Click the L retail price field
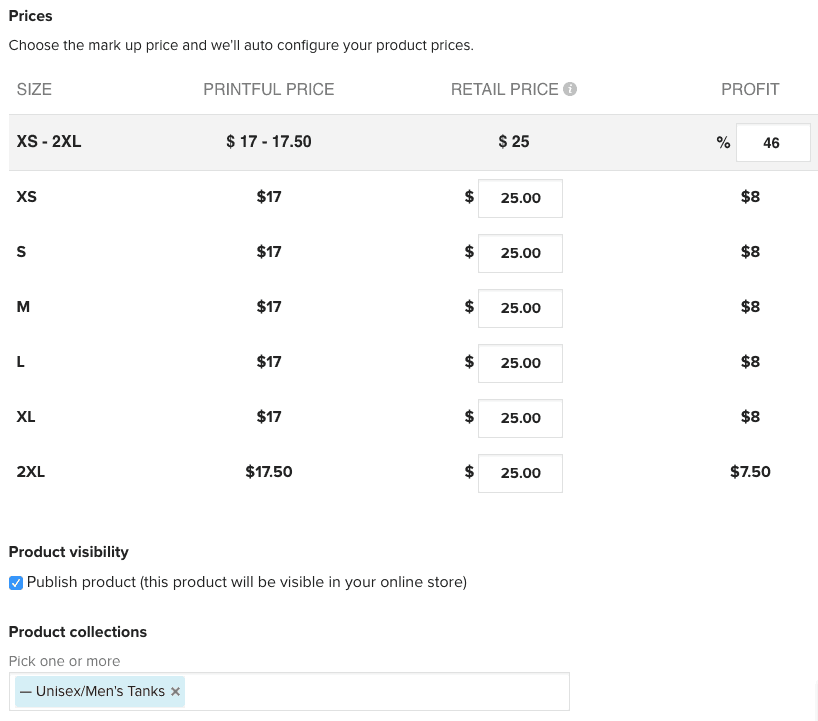The image size is (818, 721). (520, 363)
